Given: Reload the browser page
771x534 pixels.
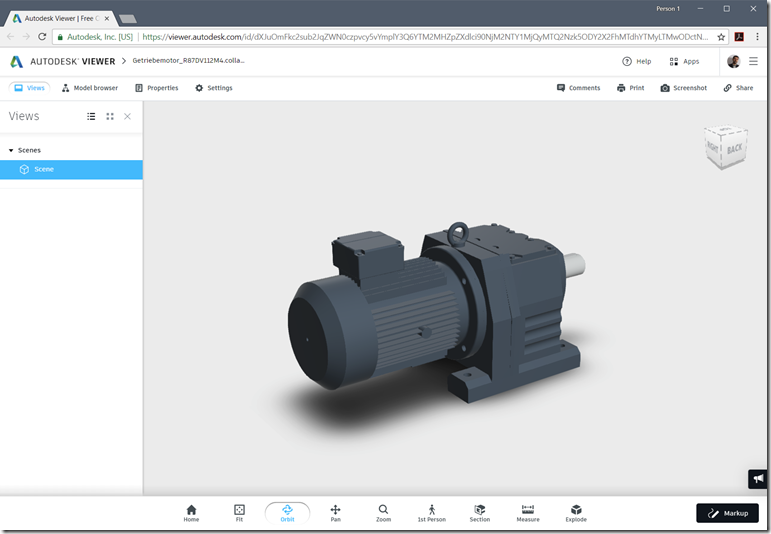Looking at the screenshot, I should click(x=42, y=37).
